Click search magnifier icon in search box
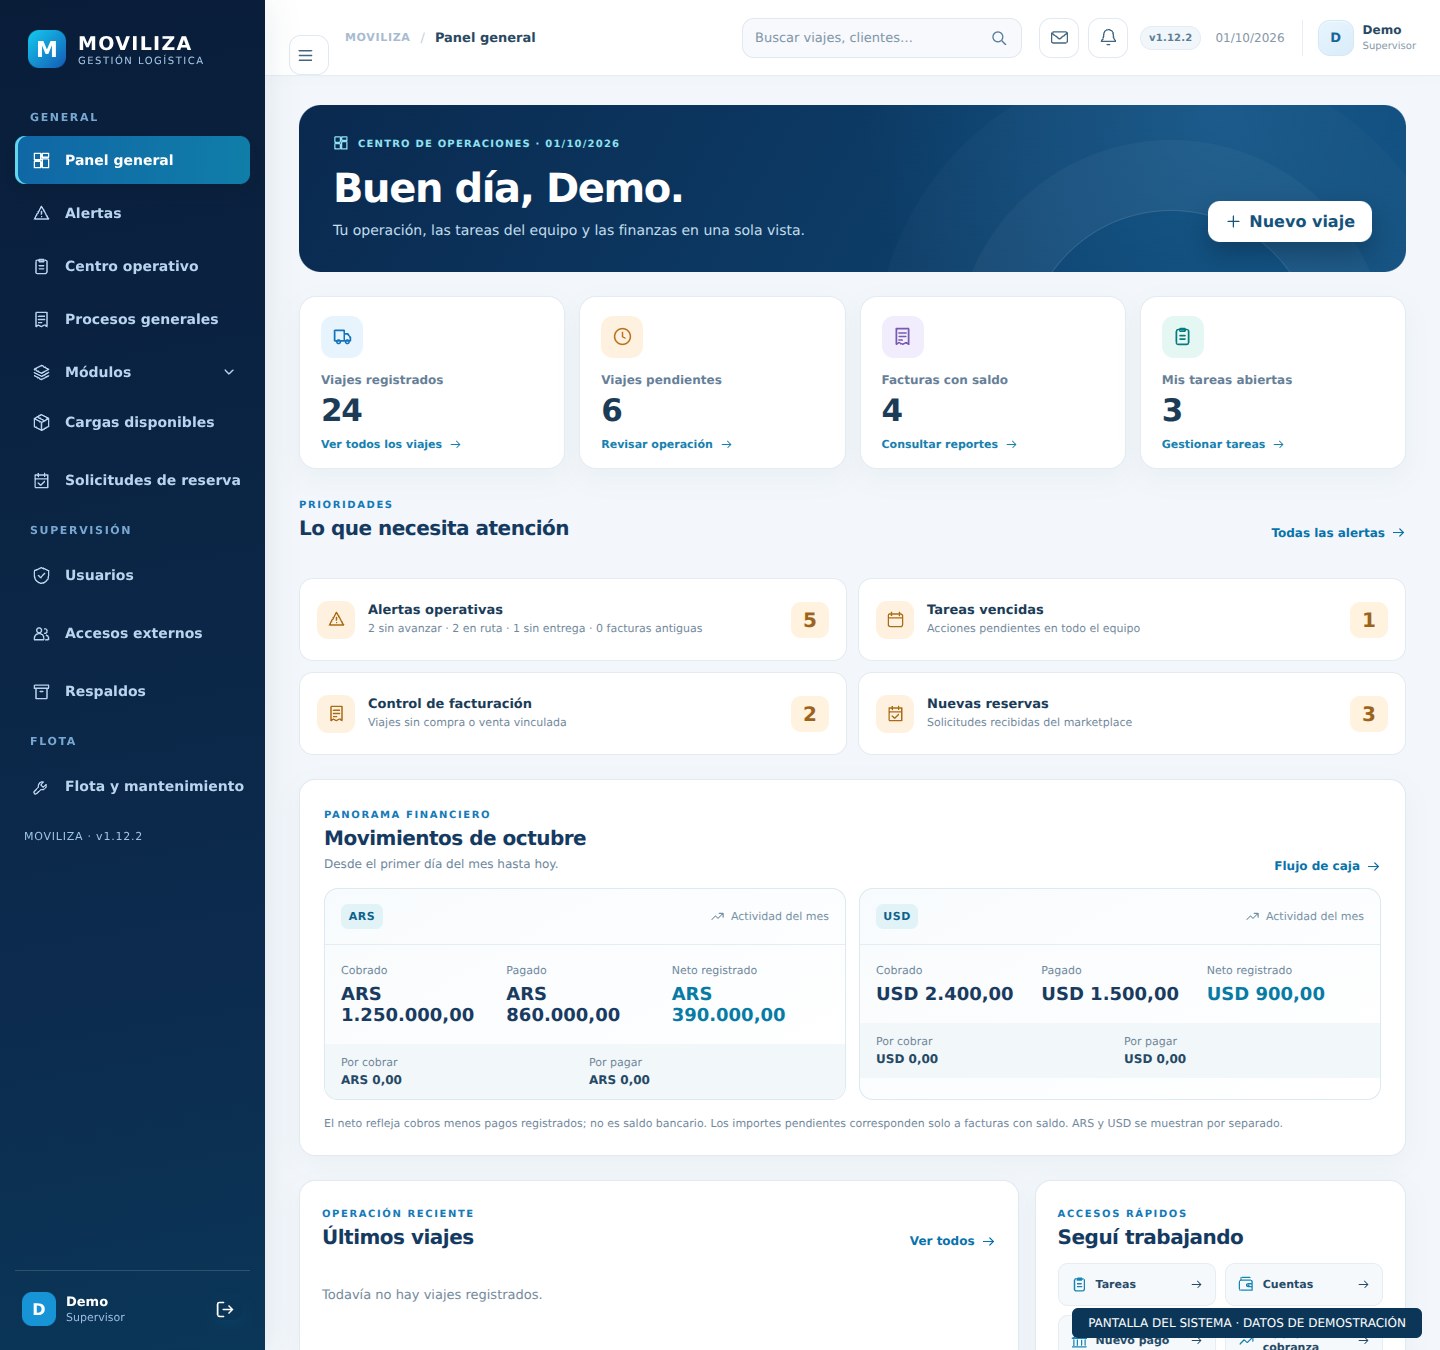The image size is (1440, 1350). coord(998,38)
